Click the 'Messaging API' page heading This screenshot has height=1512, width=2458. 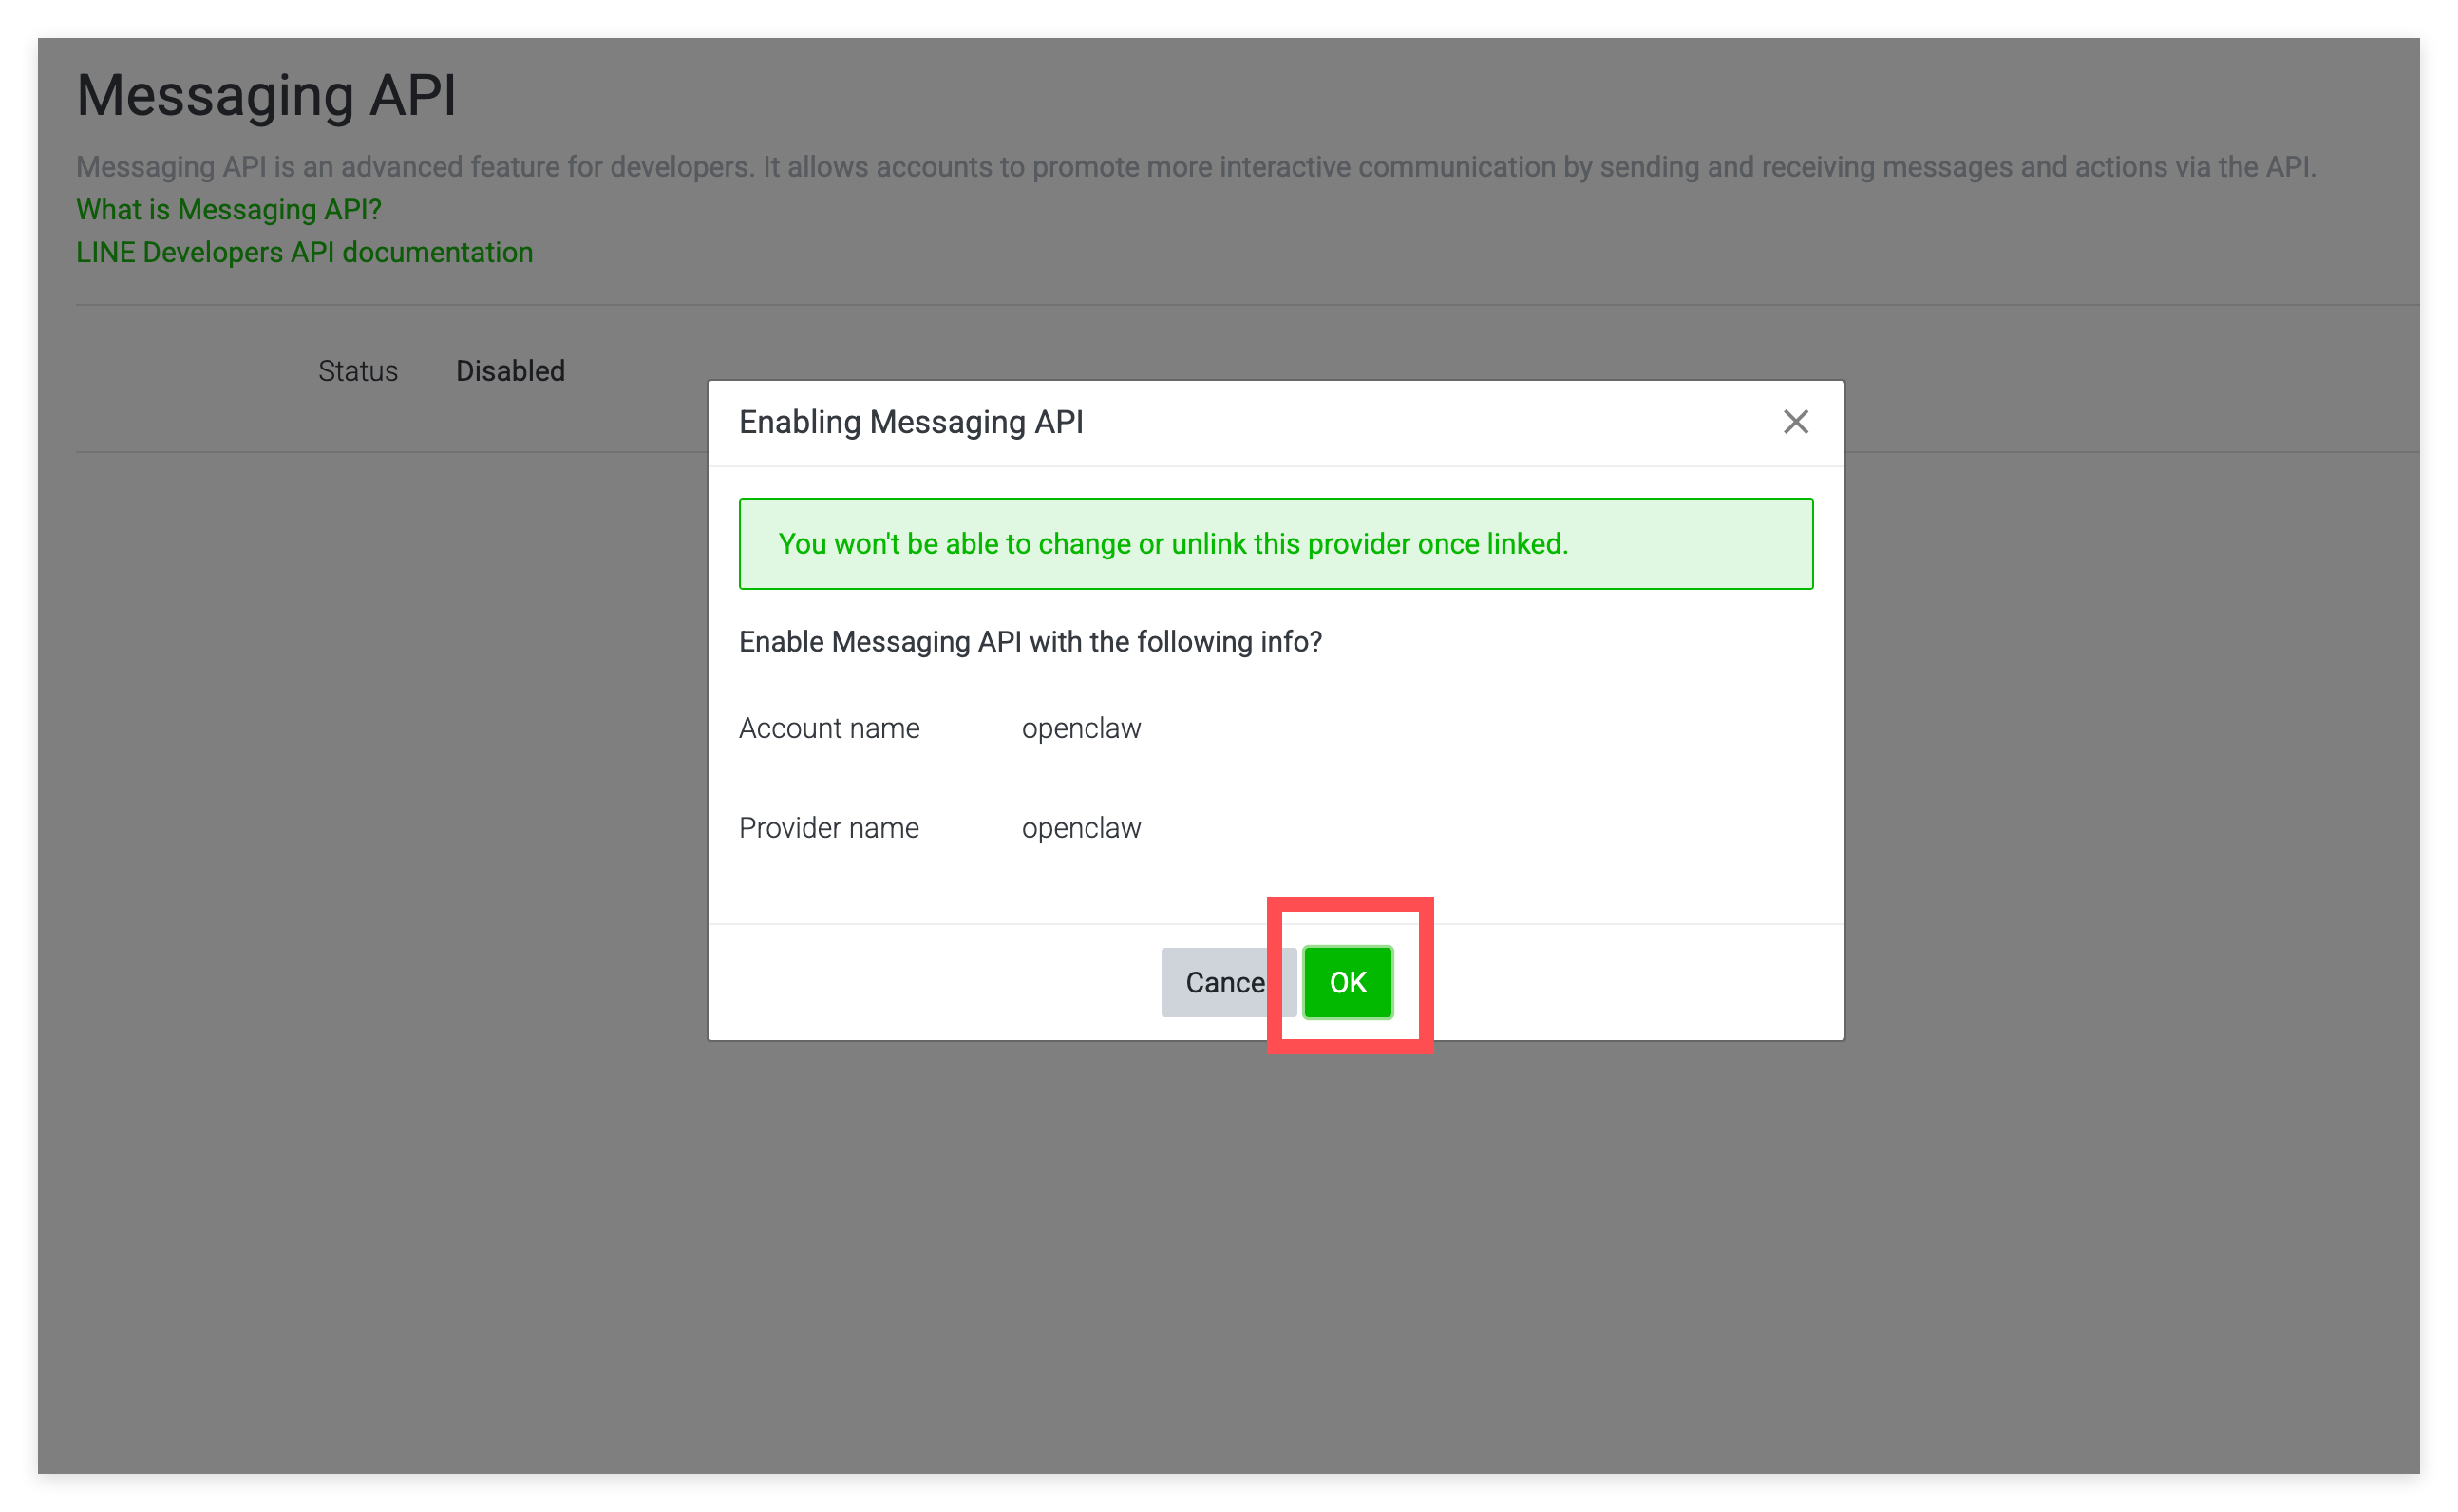(x=266, y=96)
